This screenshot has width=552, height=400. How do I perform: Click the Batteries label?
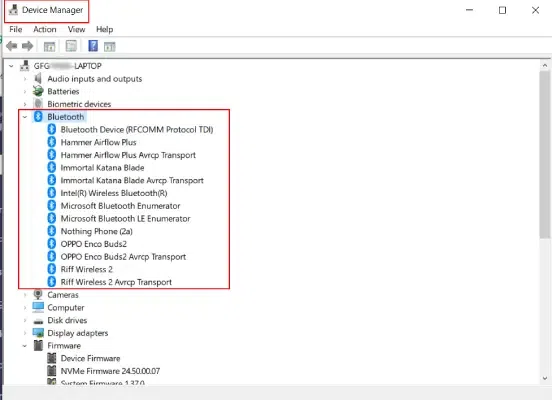click(63, 91)
